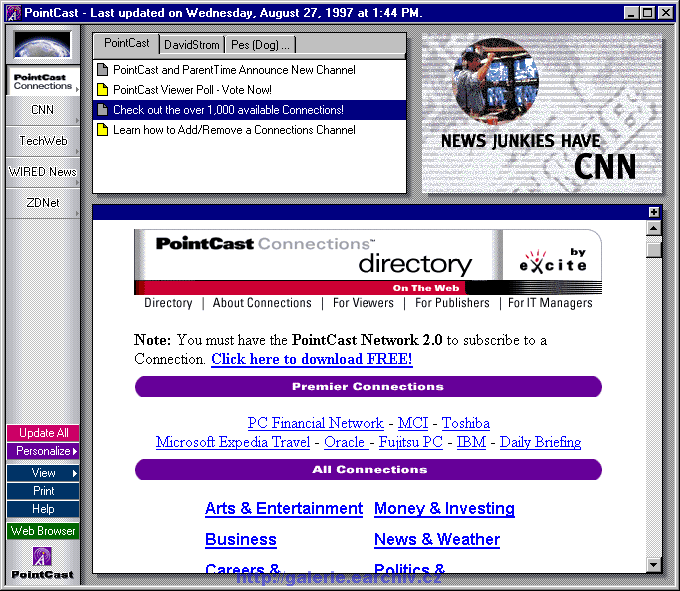The width and height of the screenshot is (680, 591).
Task: Expand the View menu
Action: (x=43, y=473)
